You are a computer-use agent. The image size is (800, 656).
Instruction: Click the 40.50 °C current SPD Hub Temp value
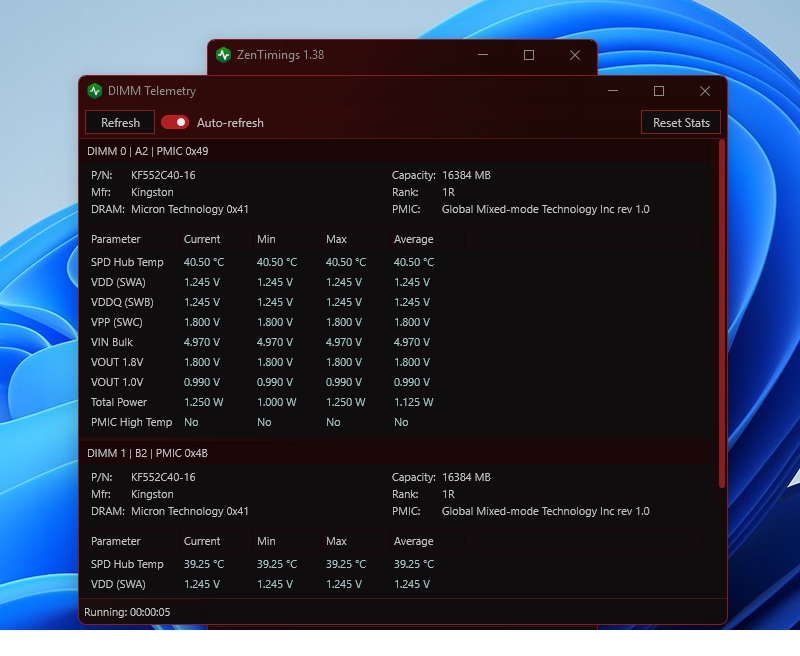pos(204,262)
